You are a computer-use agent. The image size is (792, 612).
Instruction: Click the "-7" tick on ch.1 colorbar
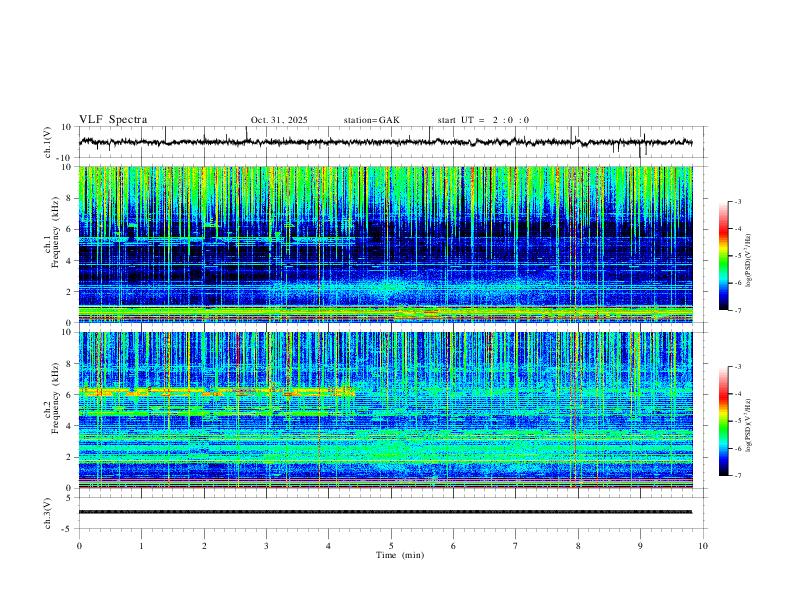(x=737, y=311)
